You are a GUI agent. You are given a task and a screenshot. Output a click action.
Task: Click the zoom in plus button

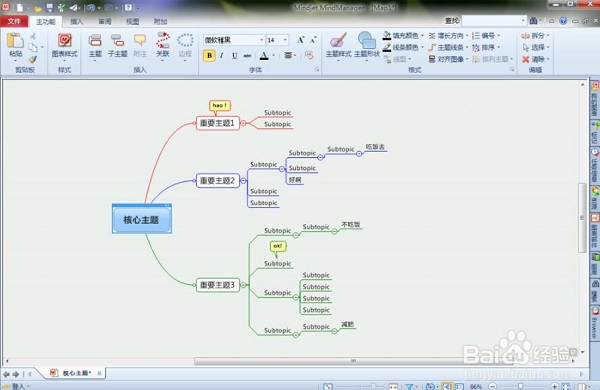pyautogui.click(x=554, y=386)
